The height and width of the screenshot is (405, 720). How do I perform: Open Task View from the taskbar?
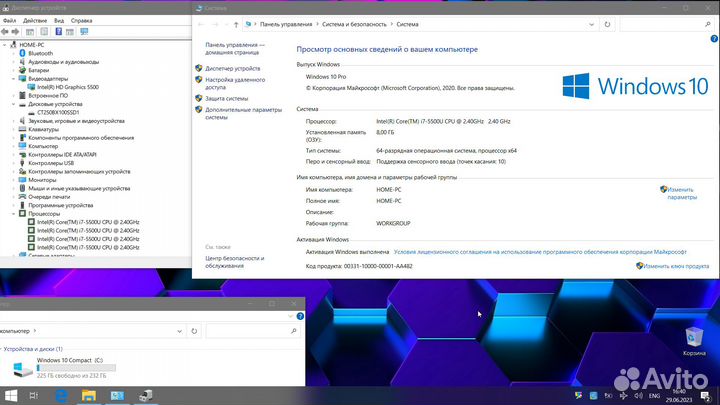click(34, 395)
